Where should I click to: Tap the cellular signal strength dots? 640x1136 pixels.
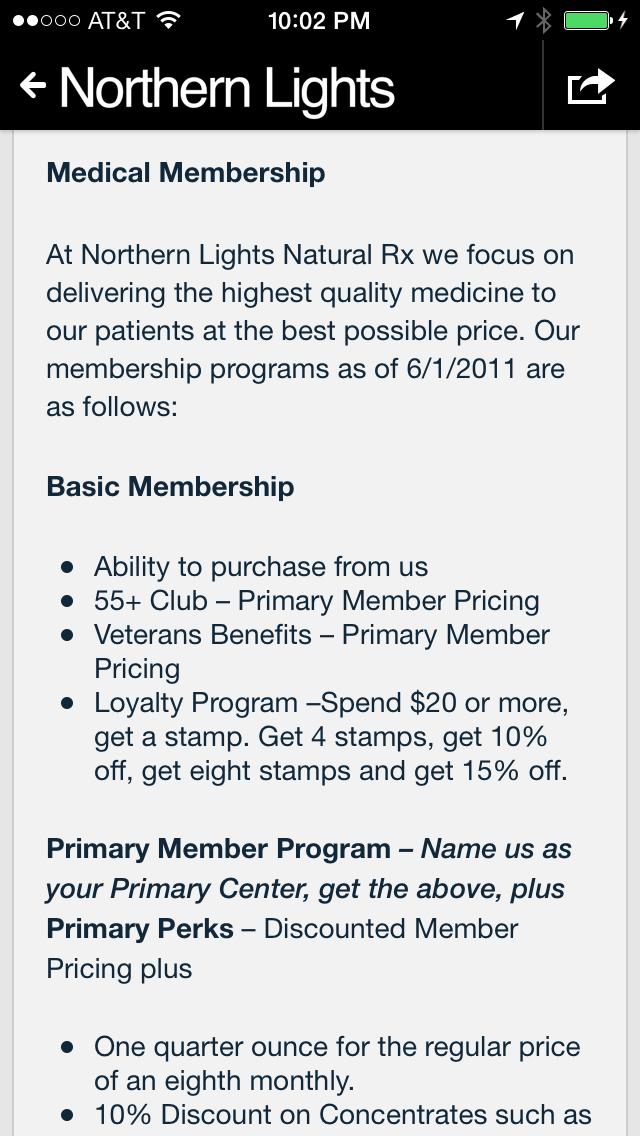click(x=45, y=20)
